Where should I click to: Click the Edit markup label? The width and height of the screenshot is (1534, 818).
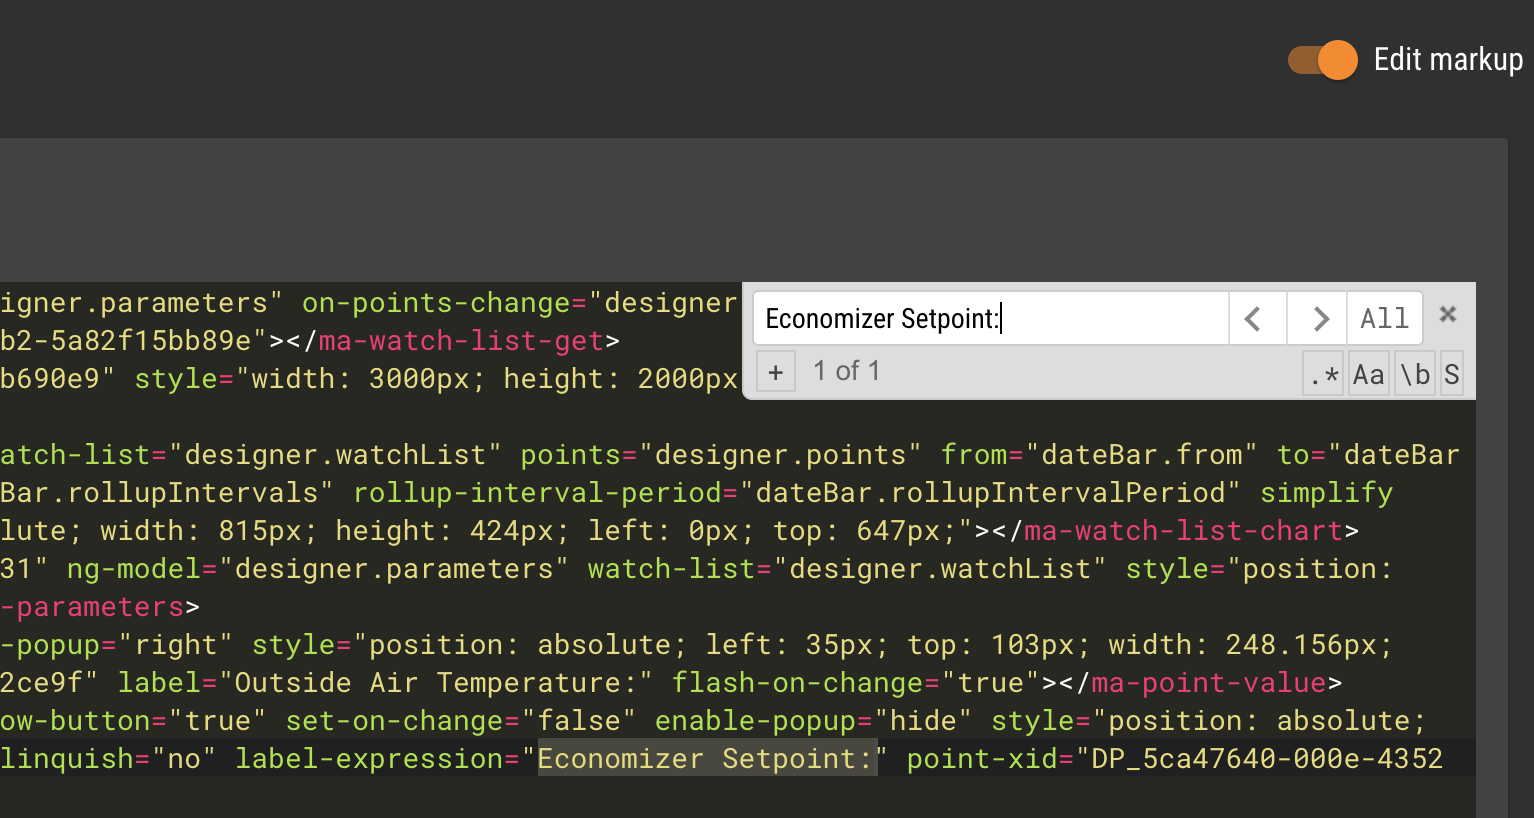click(1448, 60)
